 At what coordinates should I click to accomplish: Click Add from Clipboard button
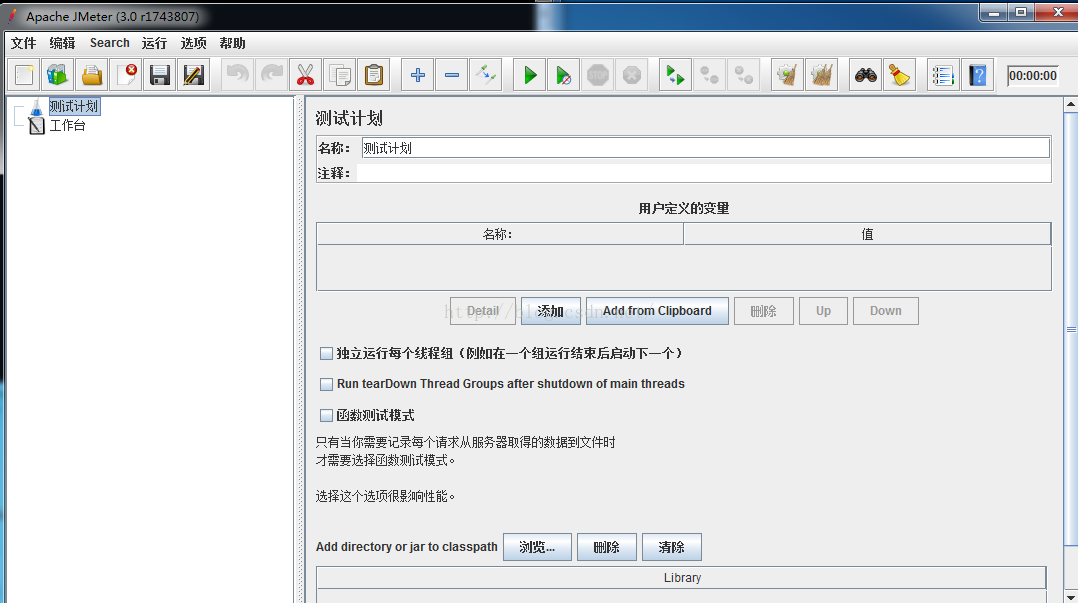[x=657, y=311]
